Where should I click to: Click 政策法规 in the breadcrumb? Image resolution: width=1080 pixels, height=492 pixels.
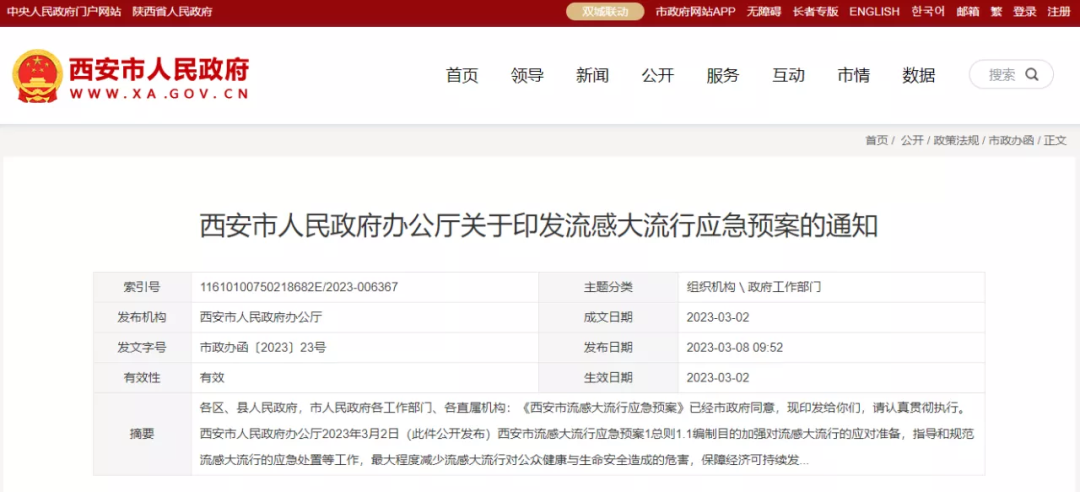[x=957, y=141]
